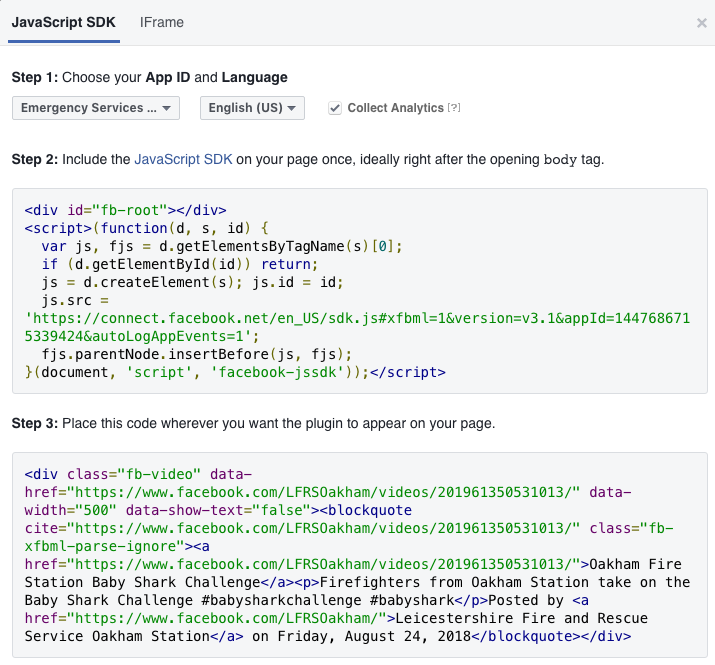This screenshot has width=715, height=665.
Task: Click the line 'fjs.parentNode.insertBefore(js, fjs);'
Action: 197,354
